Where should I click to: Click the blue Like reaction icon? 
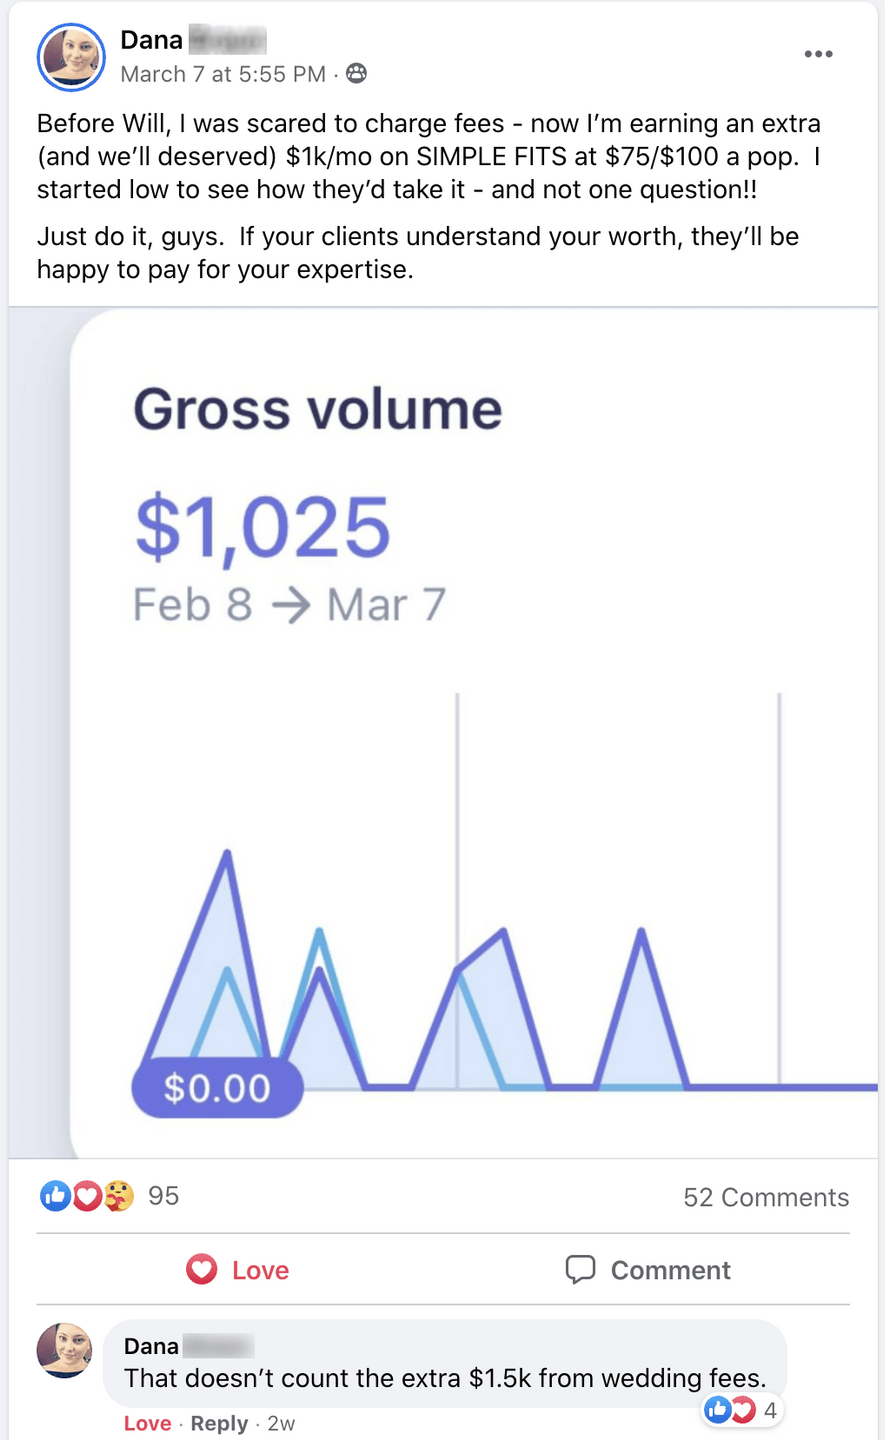pyautogui.click(x=55, y=1195)
